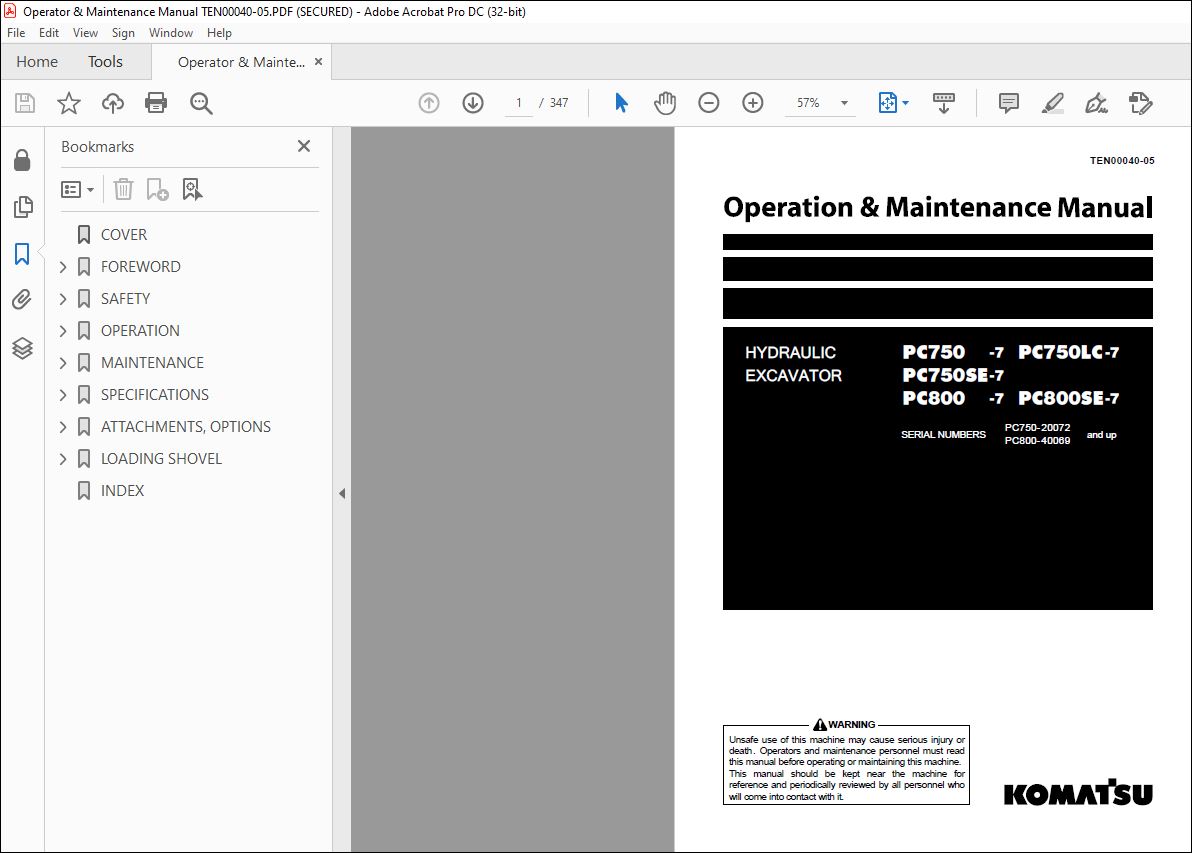Open the Fill & Sign pen tool
The height and width of the screenshot is (853, 1192).
coord(1096,103)
